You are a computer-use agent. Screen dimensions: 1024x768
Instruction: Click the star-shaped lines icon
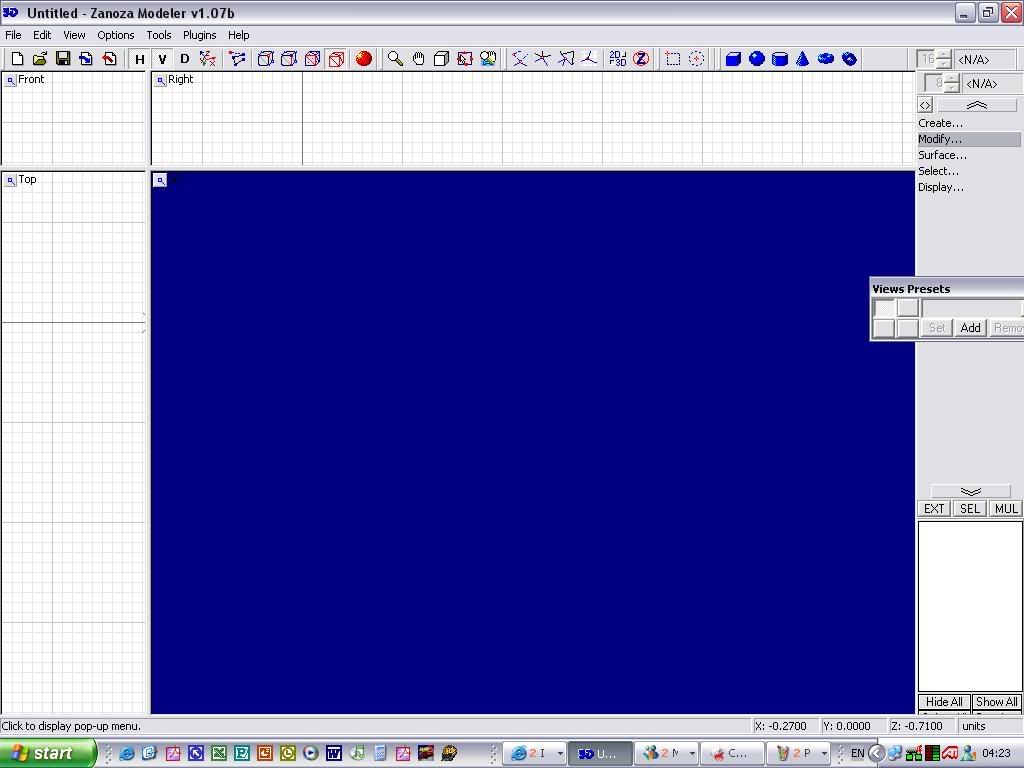point(542,59)
